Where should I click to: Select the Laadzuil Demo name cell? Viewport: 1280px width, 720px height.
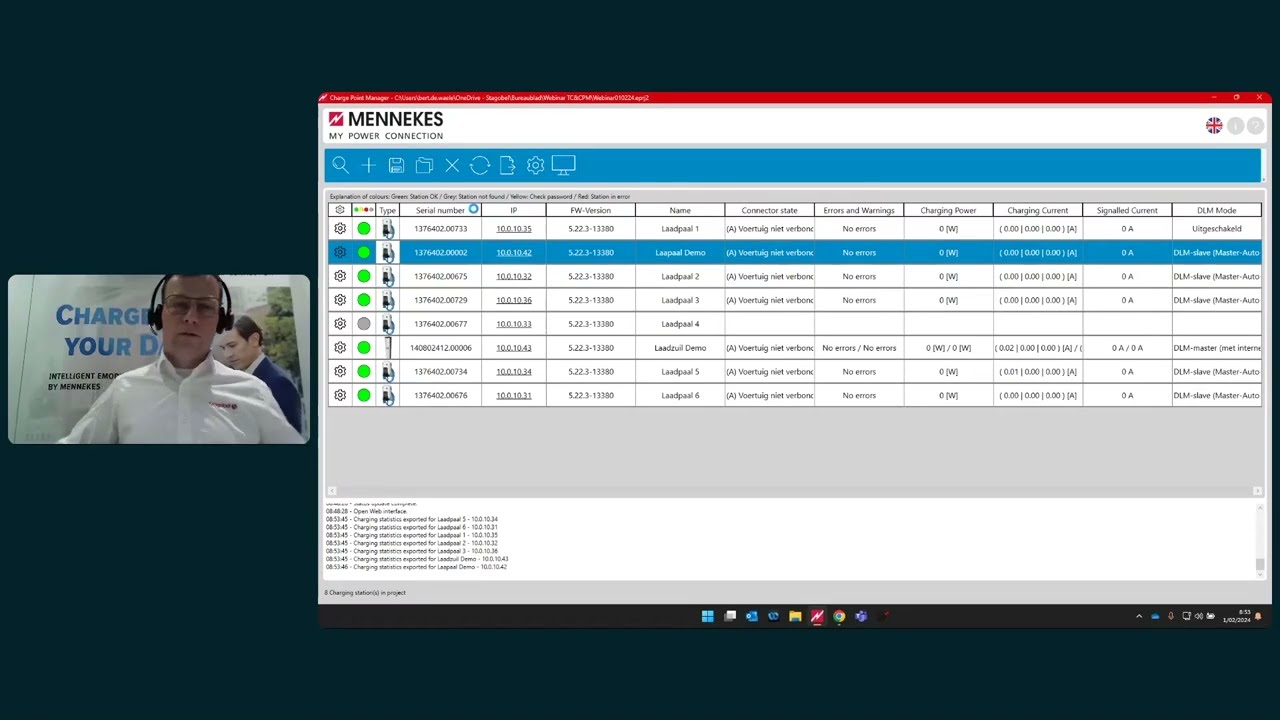(680, 348)
